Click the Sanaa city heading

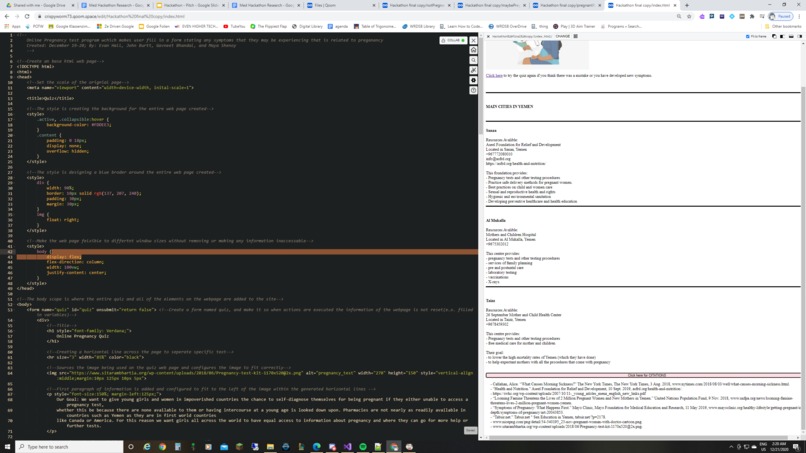point(491,131)
